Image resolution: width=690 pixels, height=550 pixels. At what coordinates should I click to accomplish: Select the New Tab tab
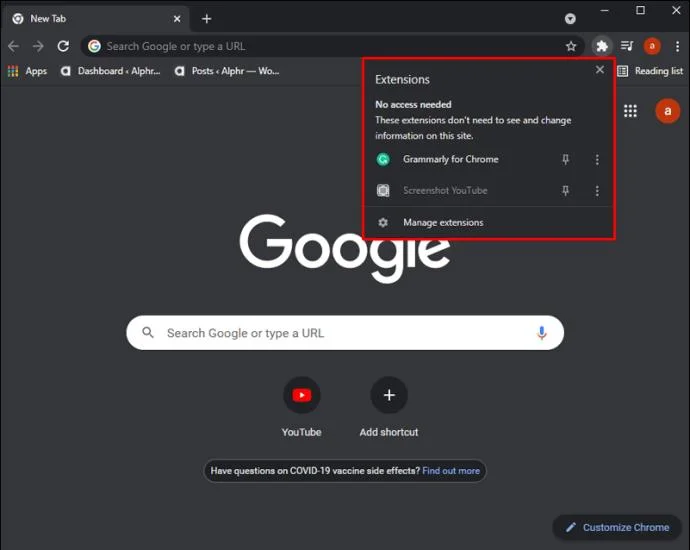[97, 18]
